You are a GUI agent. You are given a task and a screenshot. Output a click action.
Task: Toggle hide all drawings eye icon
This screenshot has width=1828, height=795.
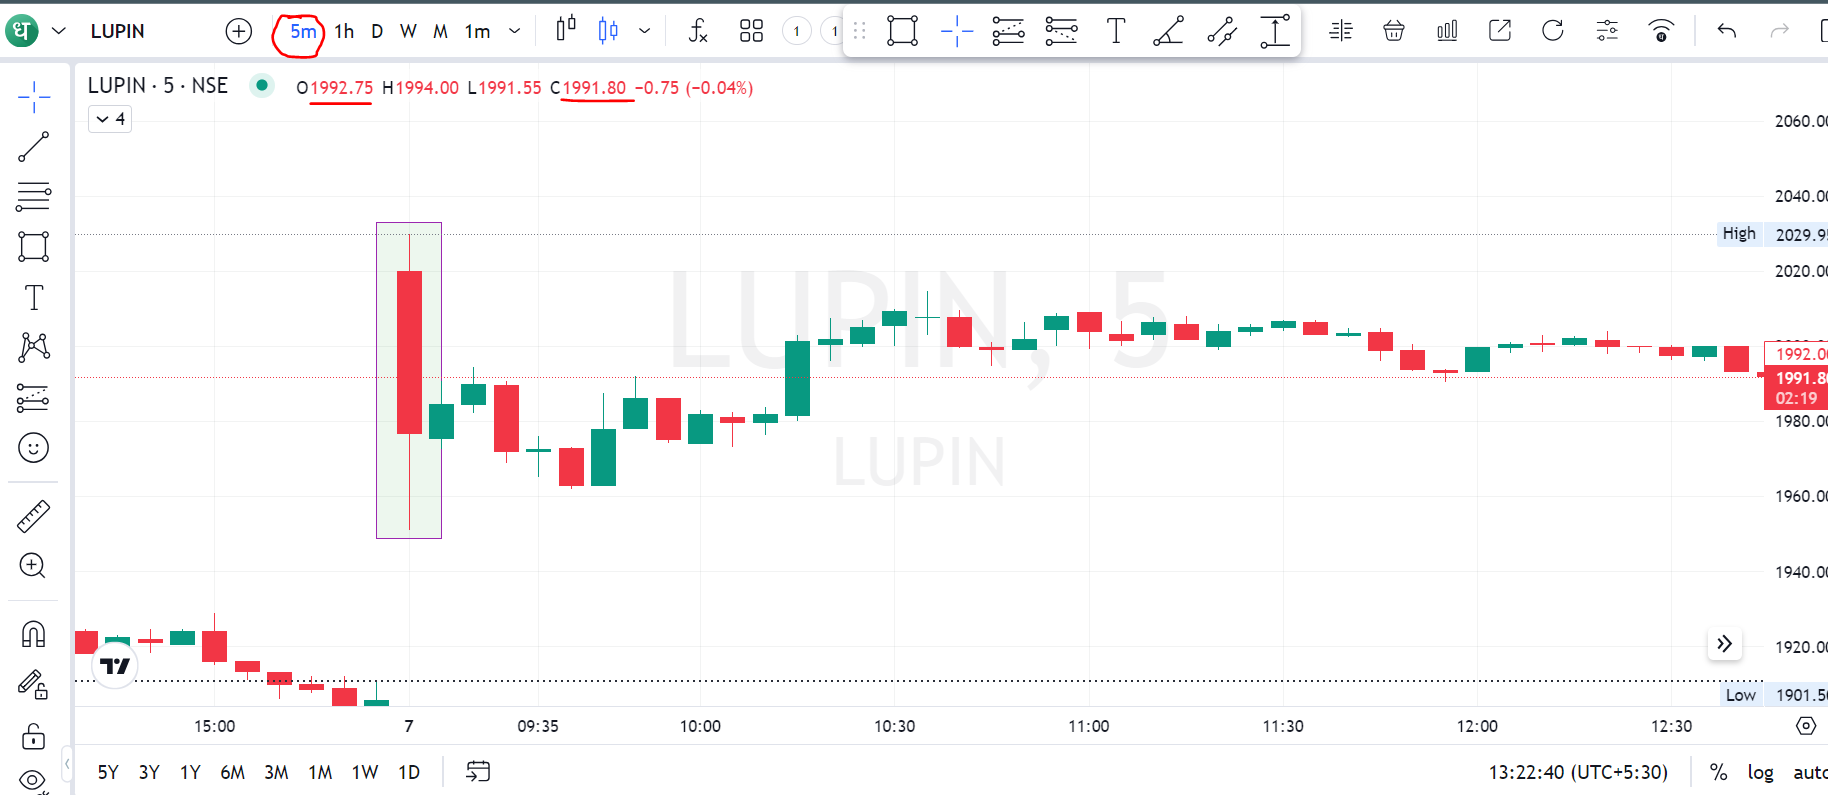click(33, 780)
